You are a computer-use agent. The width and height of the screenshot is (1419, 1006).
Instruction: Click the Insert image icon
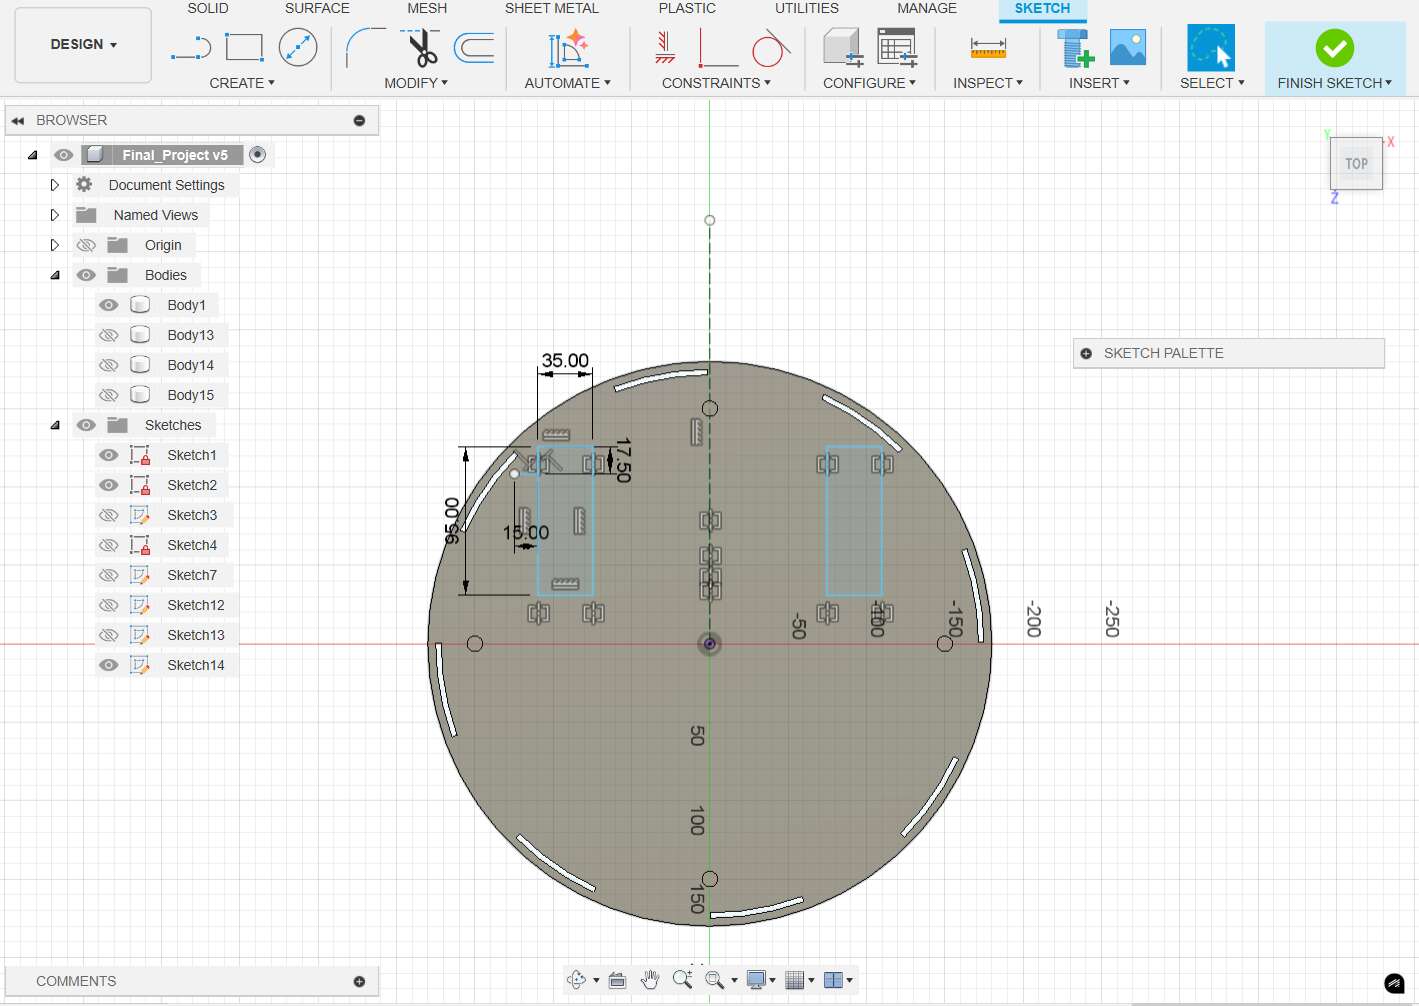point(1127,47)
